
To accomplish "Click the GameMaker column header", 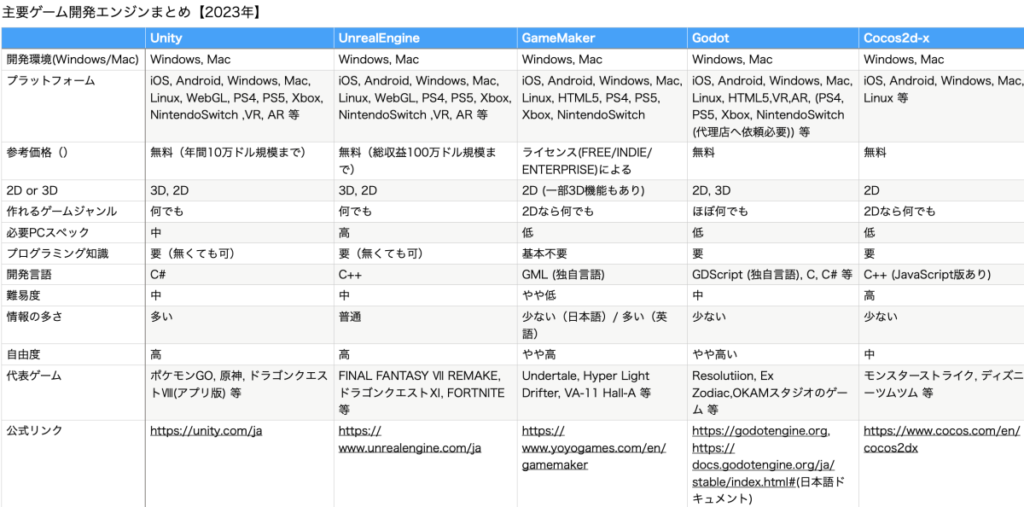I will coord(602,39).
